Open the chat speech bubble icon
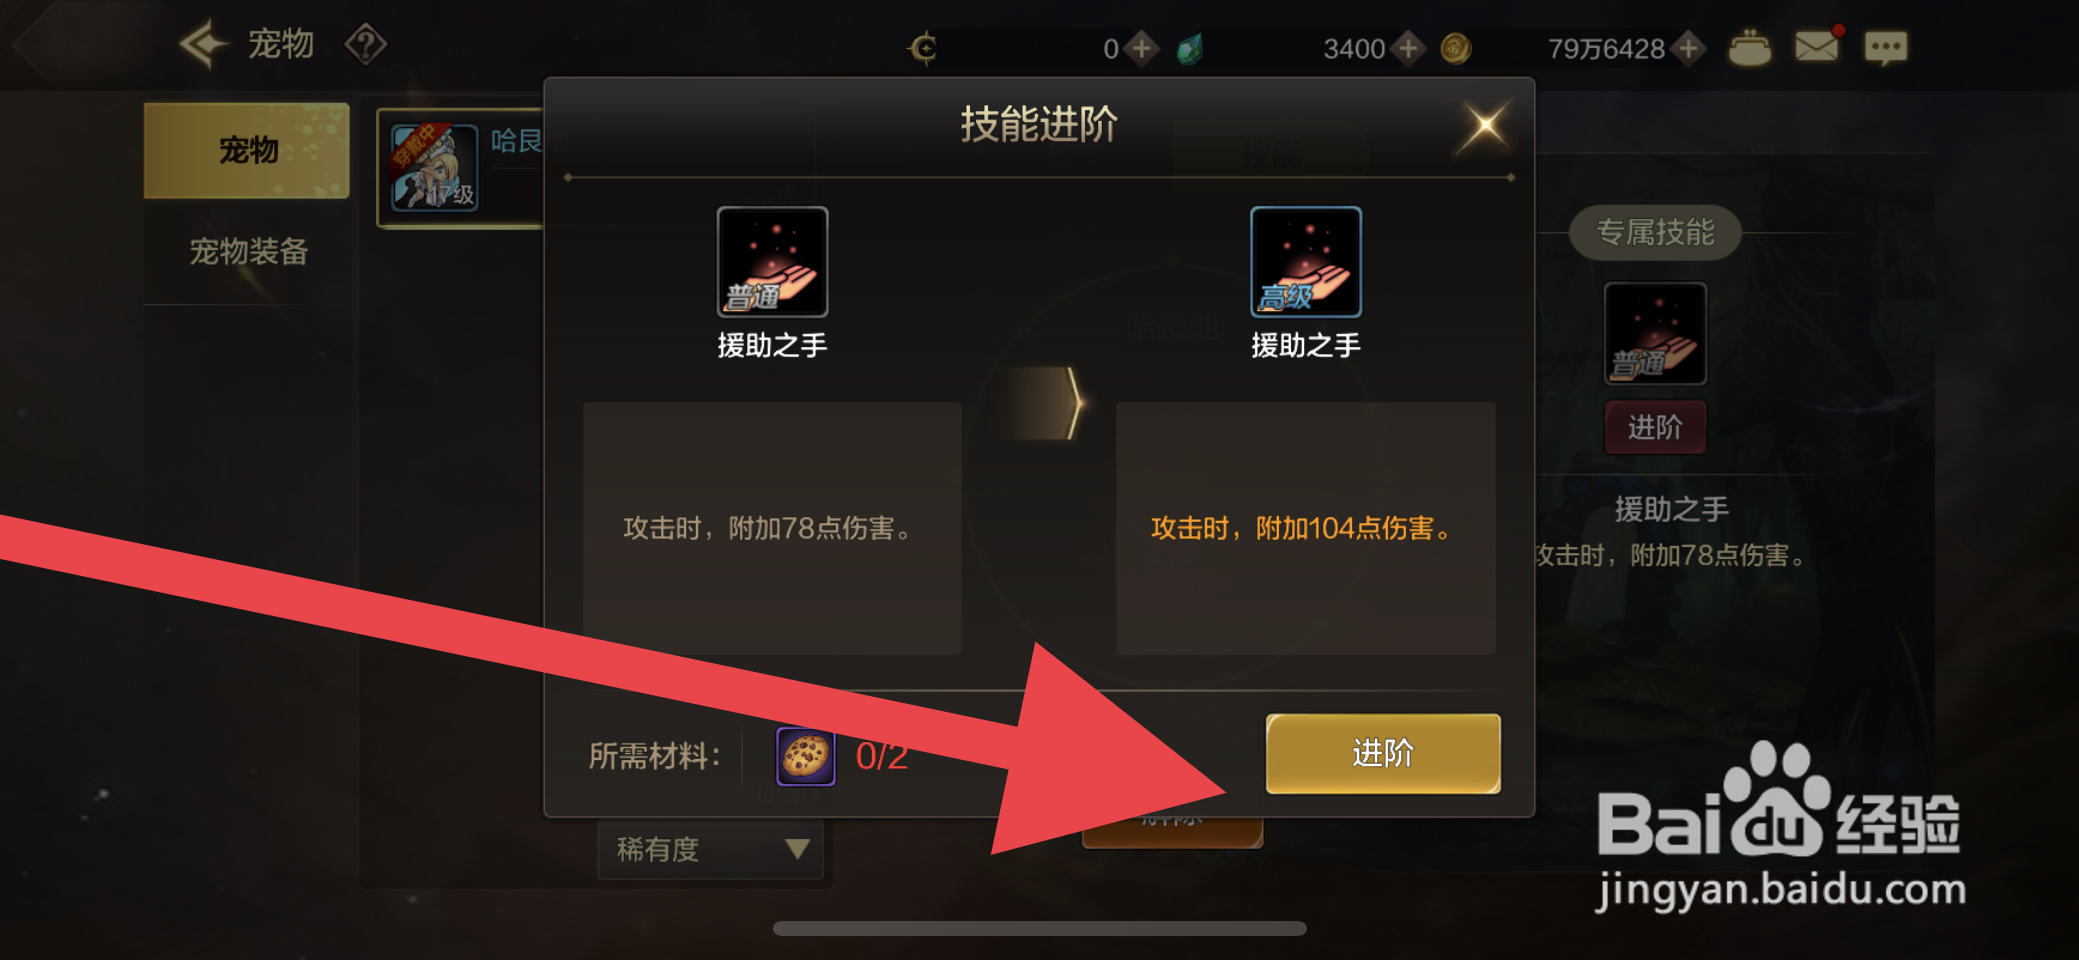 (x=1886, y=47)
